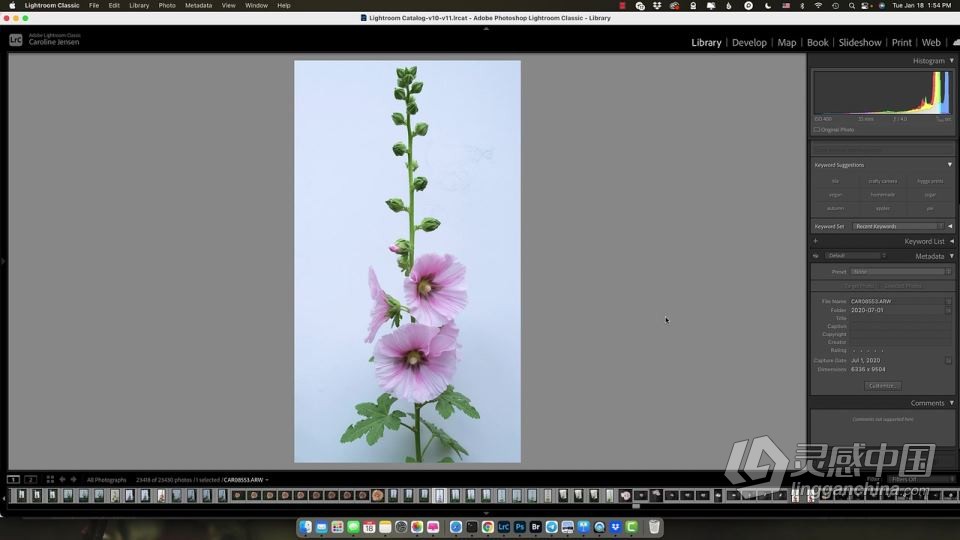The height and width of the screenshot is (540, 960).
Task: Collapse the Keyword Suggestions section
Action: (950, 165)
